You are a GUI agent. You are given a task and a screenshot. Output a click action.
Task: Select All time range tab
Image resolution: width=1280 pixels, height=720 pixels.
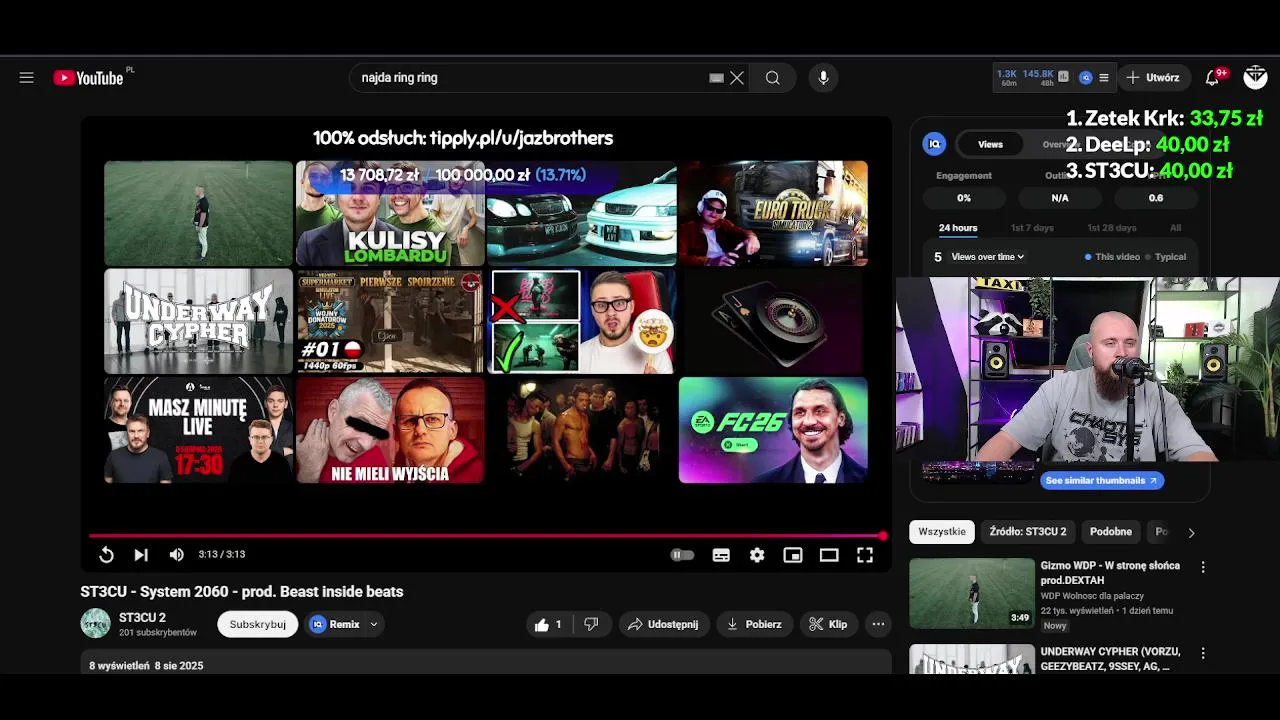(1176, 228)
